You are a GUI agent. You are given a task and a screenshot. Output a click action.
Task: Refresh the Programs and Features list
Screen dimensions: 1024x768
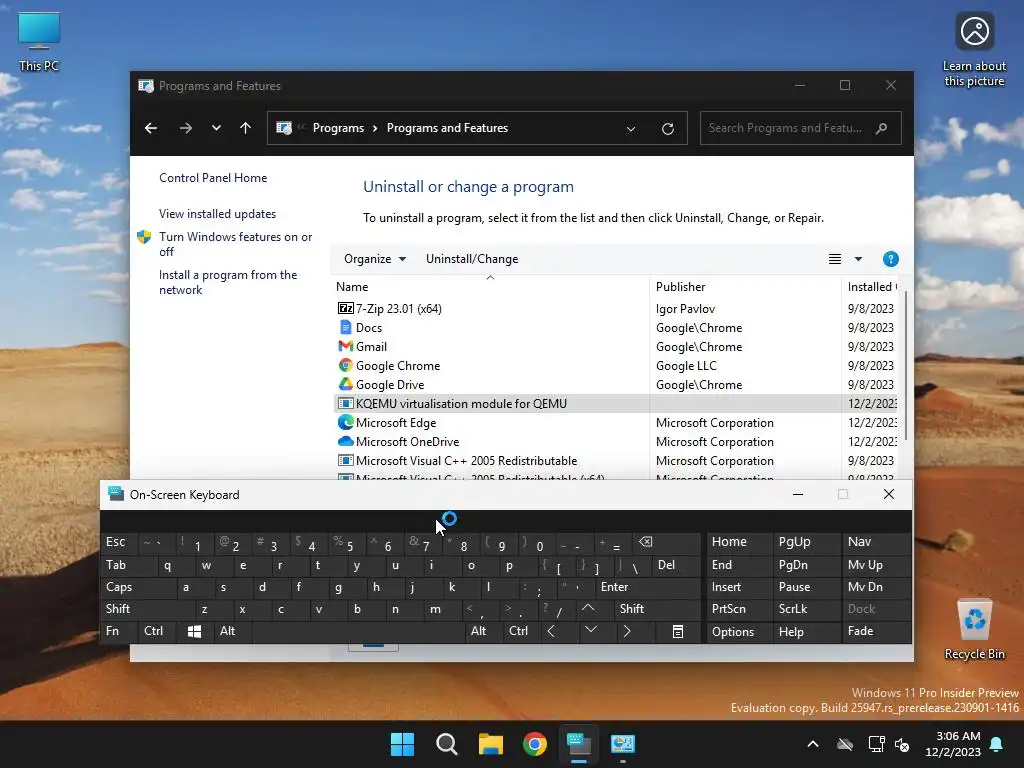tap(667, 129)
